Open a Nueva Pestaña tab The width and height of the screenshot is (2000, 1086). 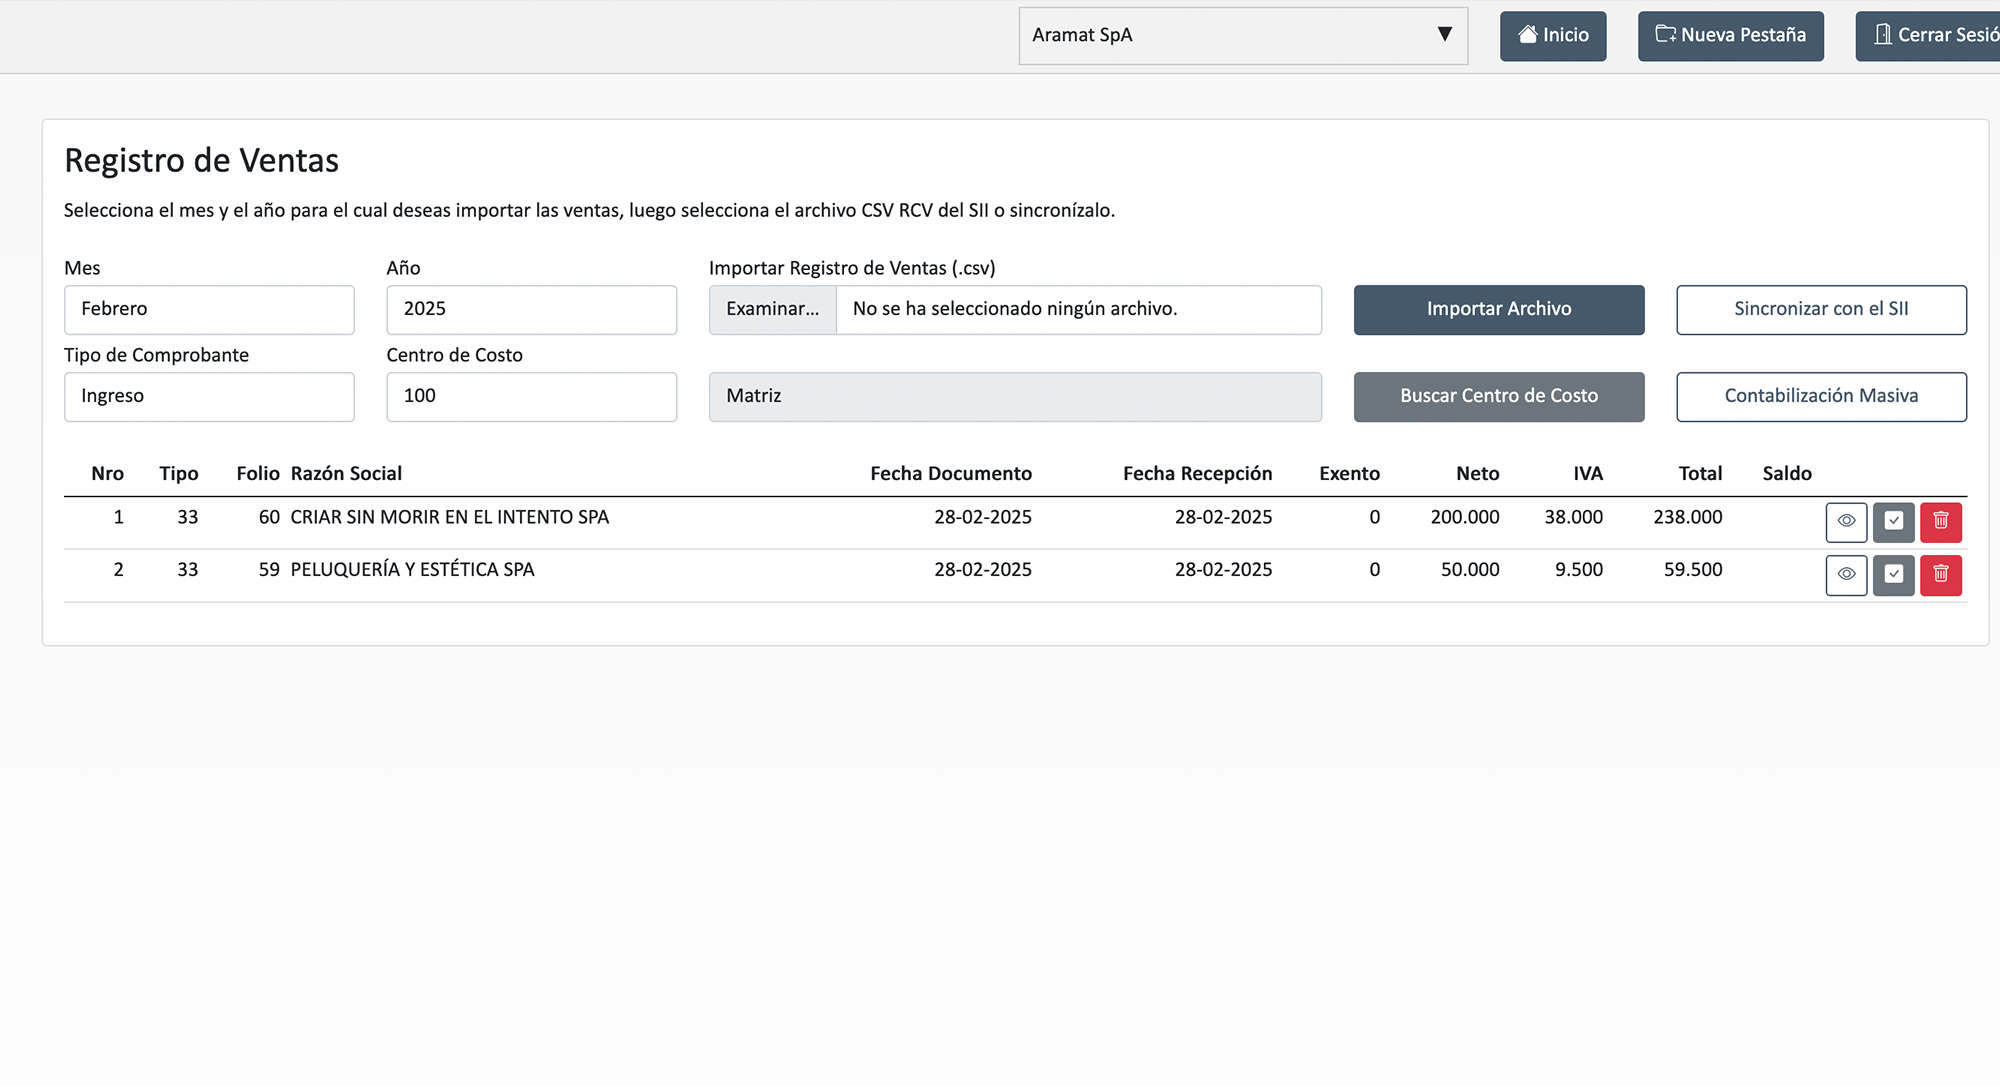[1730, 36]
